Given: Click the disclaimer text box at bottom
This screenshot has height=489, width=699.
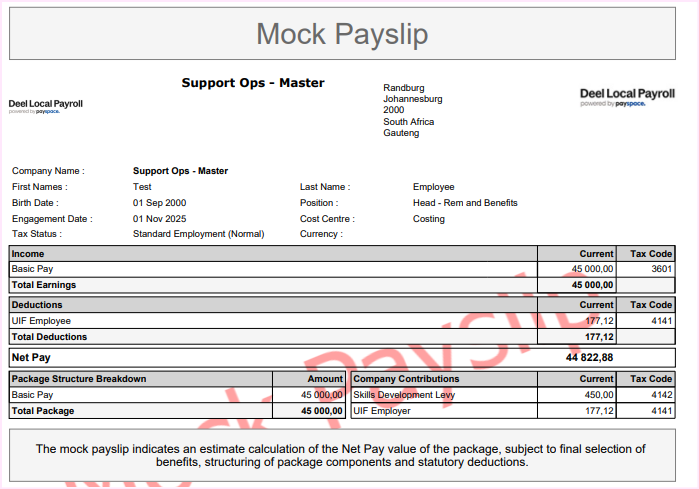Looking at the screenshot, I should pyautogui.click(x=342, y=455).
